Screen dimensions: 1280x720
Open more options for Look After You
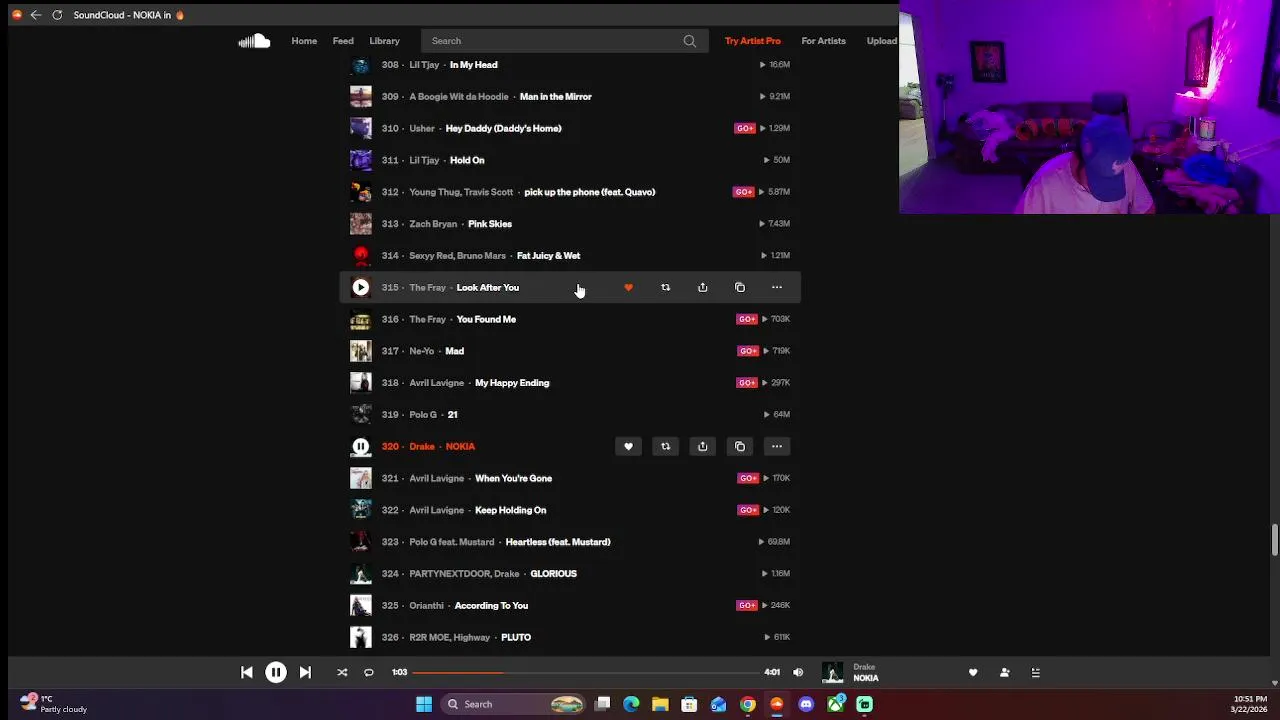[x=777, y=288]
